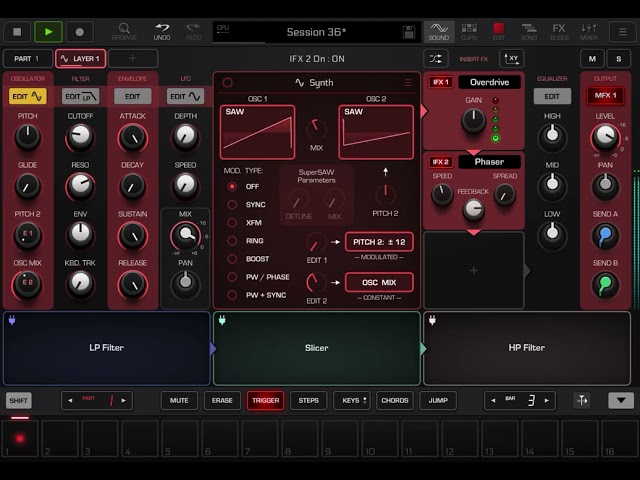Select the Slicer pad
Image resolution: width=640 pixels, height=480 pixels.
pyautogui.click(x=317, y=348)
